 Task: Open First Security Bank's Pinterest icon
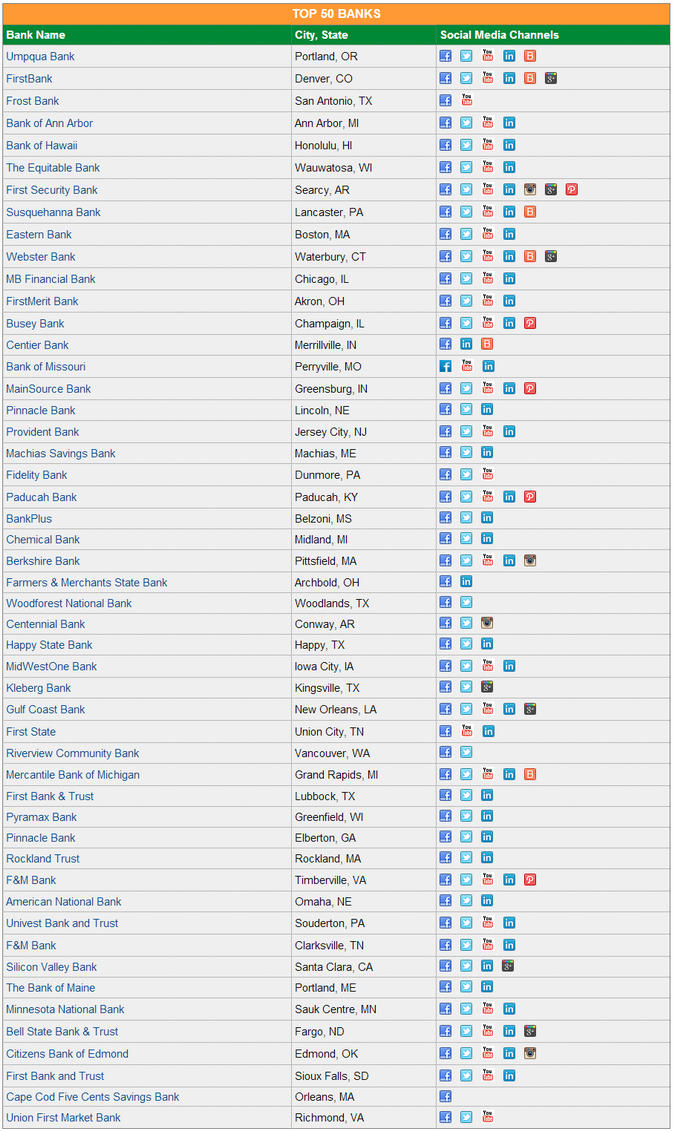click(572, 189)
